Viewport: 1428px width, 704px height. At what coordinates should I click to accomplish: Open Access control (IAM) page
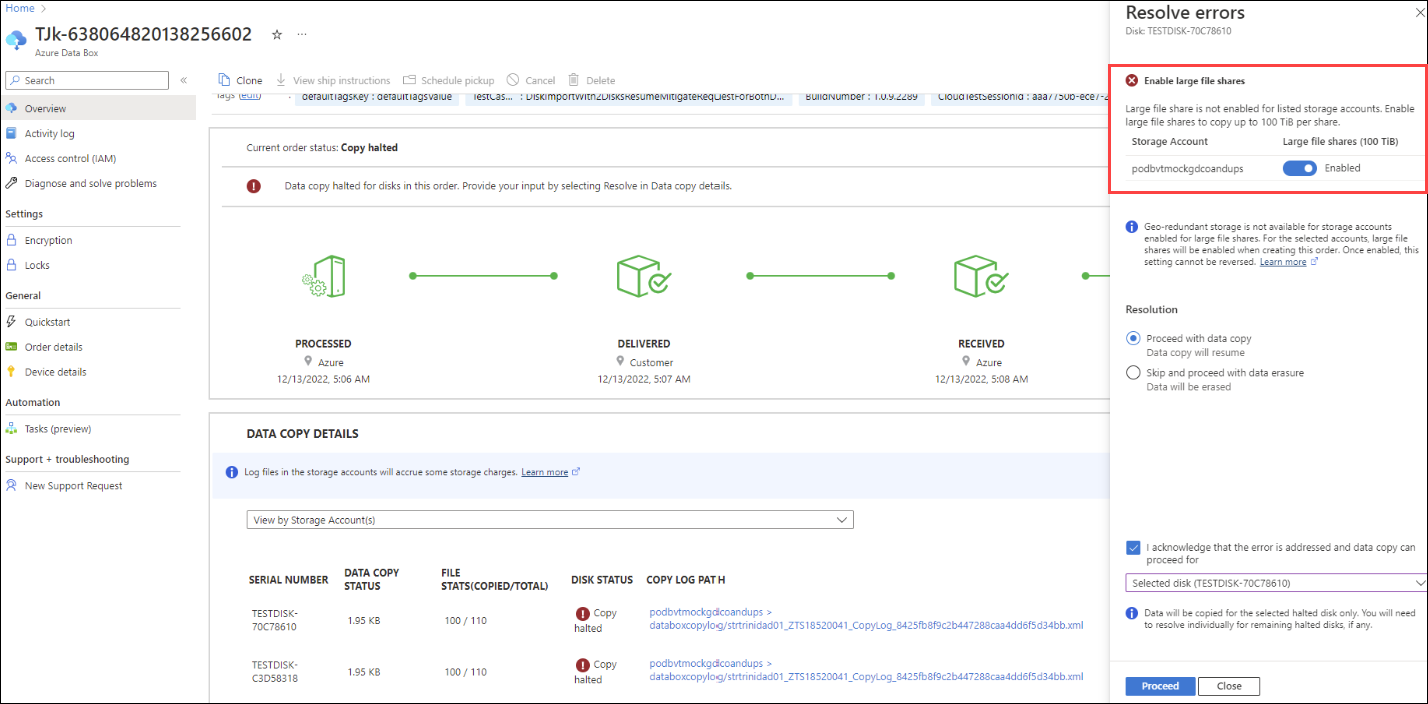click(x=70, y=158)
